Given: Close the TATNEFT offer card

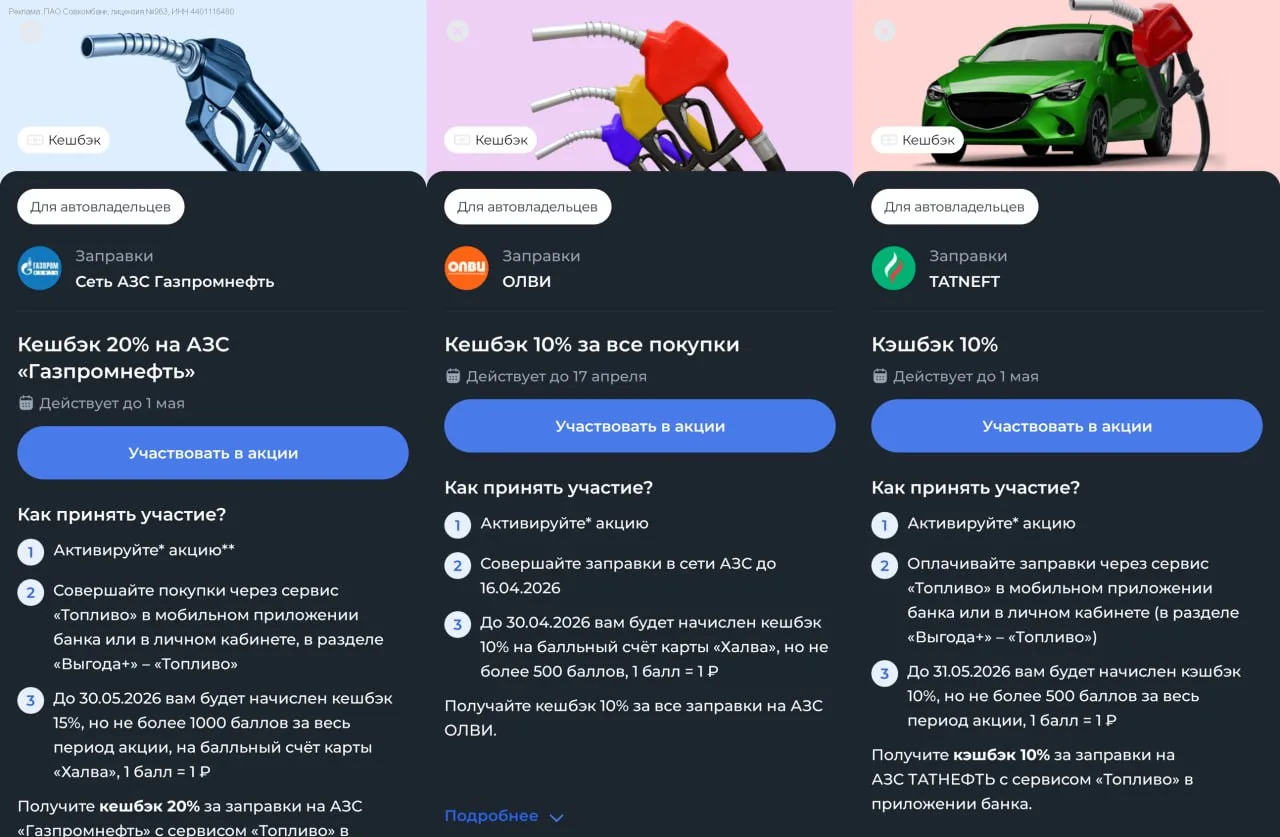Looking at the screenshot, I should tap(885, 31).
